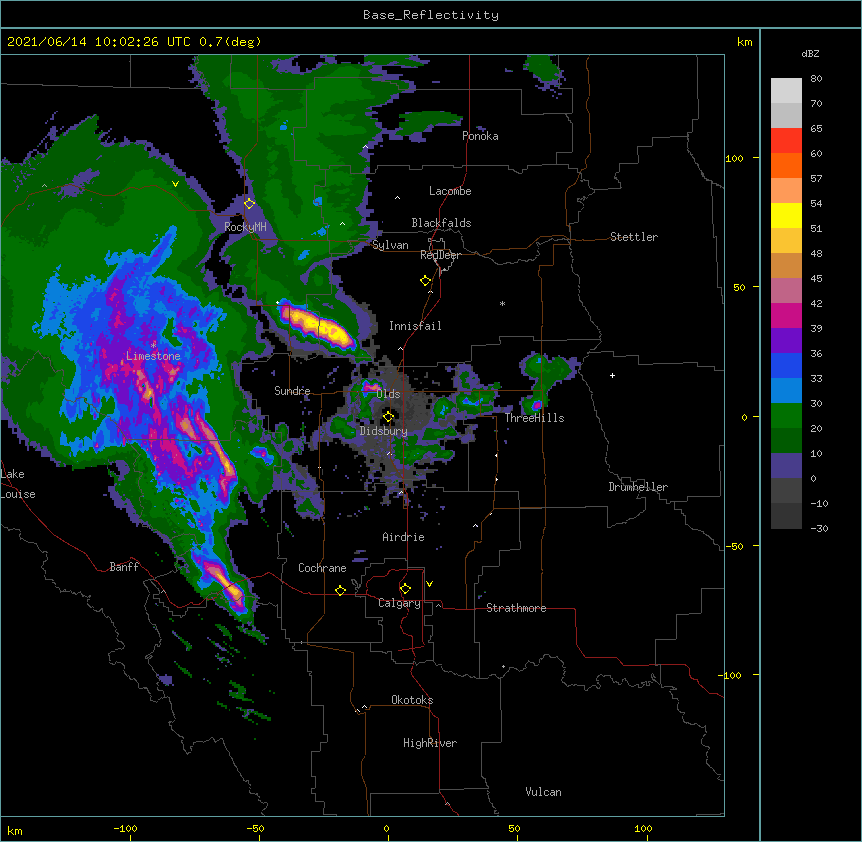Select the slate purple 10 dBZ legend band
862x842 pixels.
786,466
